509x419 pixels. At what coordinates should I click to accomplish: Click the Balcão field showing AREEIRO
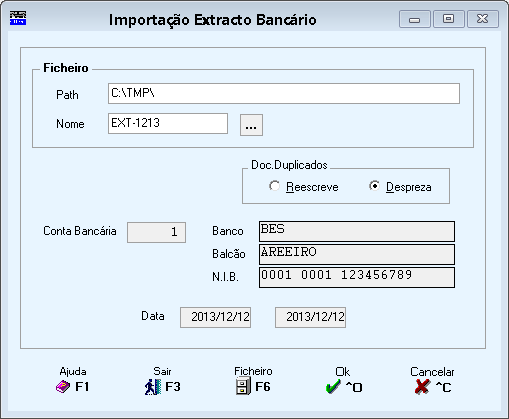(357, 254)
